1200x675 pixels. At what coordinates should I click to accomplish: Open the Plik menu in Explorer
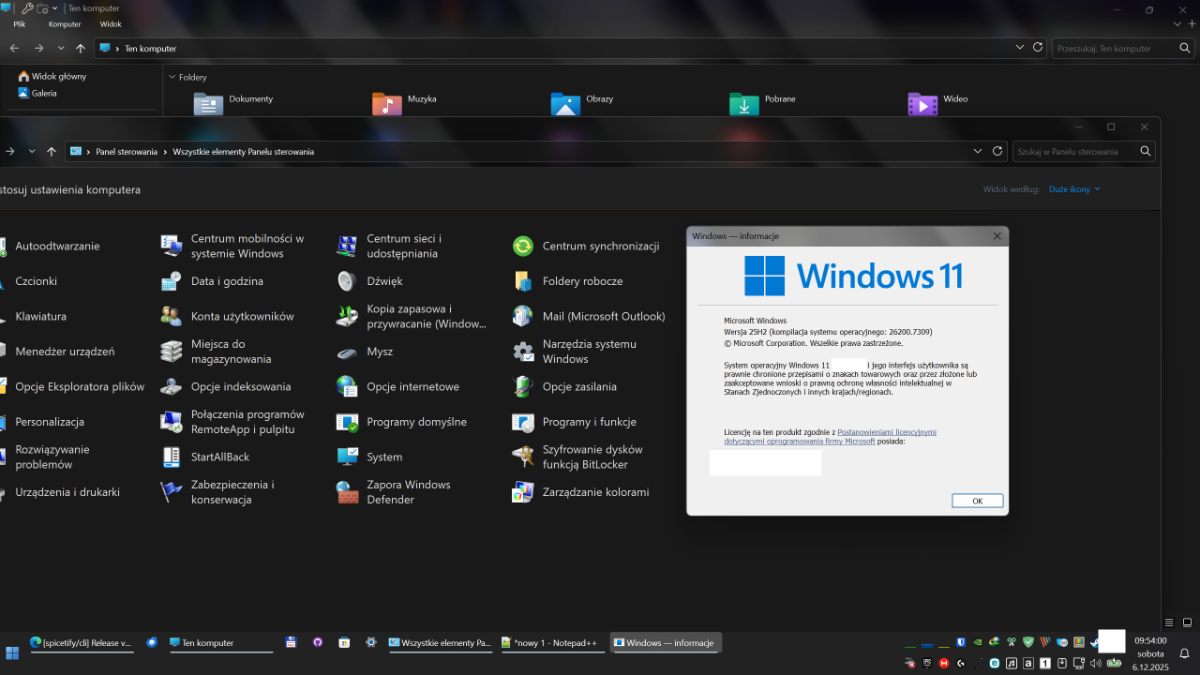(19, 24)
